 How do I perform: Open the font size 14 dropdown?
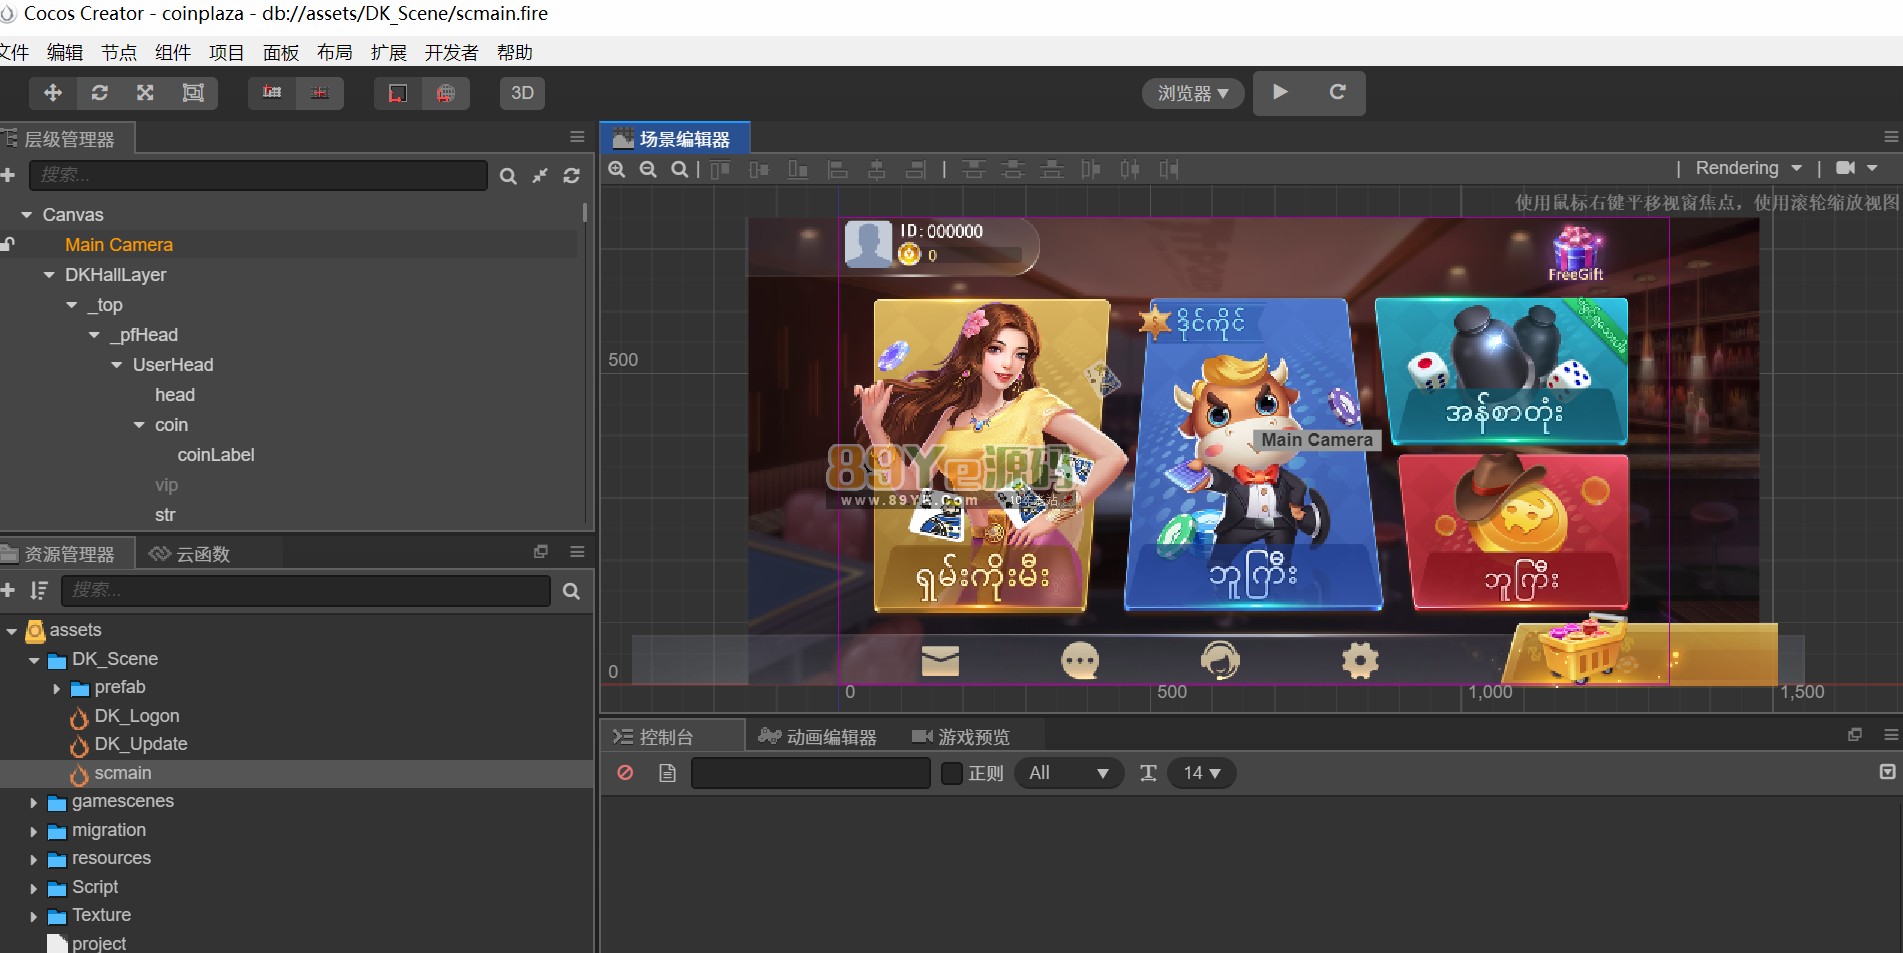(1201, 773)
